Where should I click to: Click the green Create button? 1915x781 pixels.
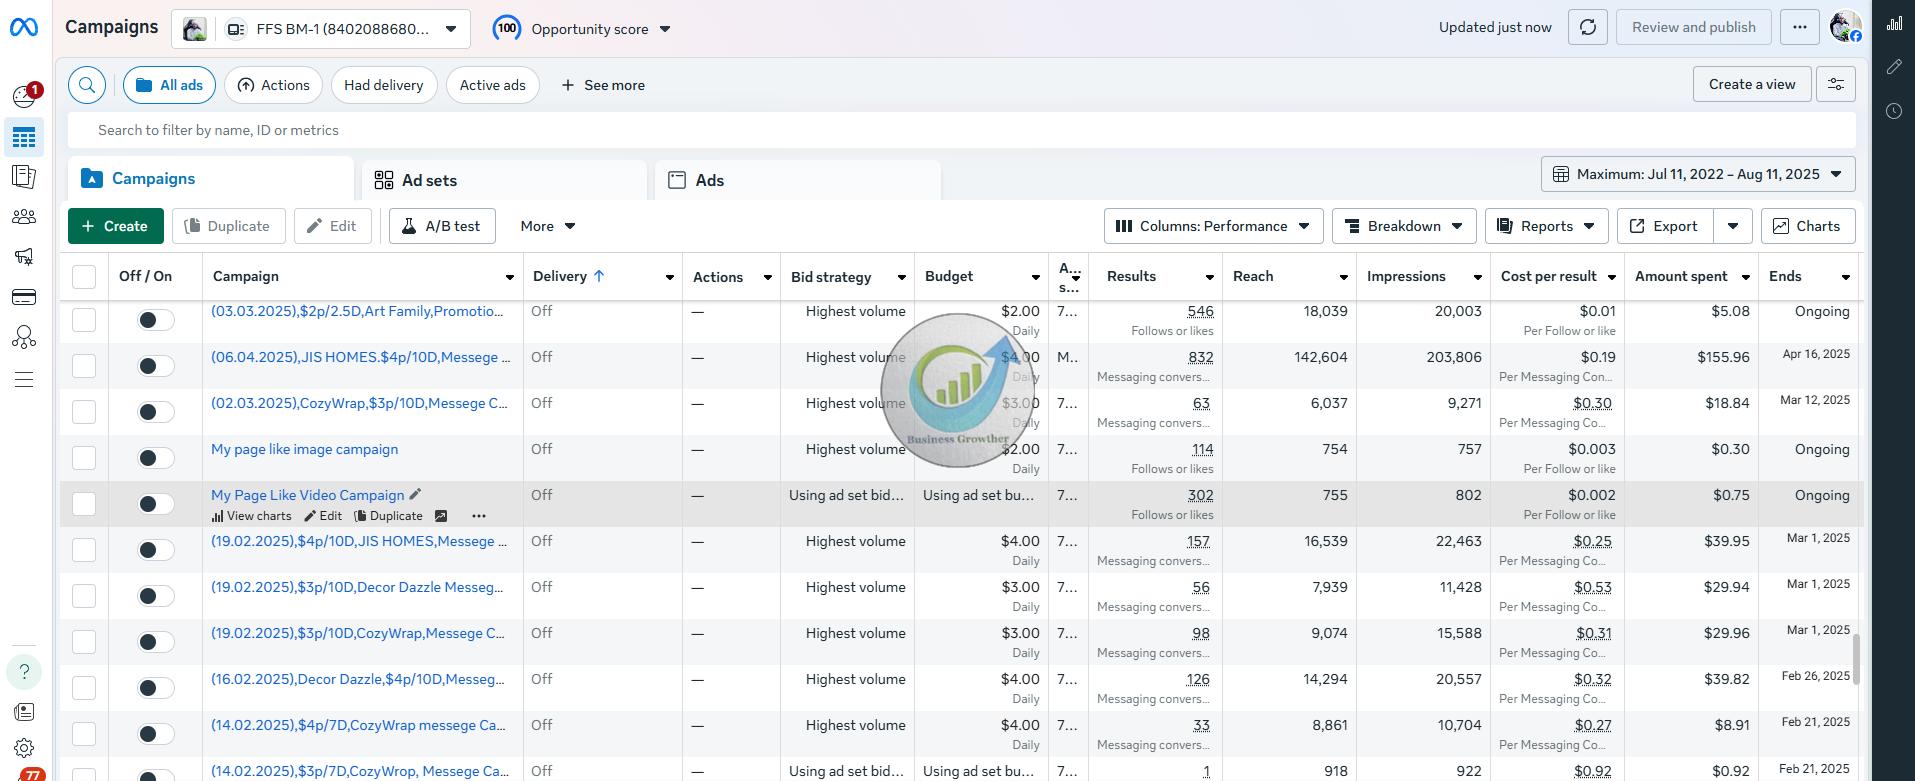(115, 226)
